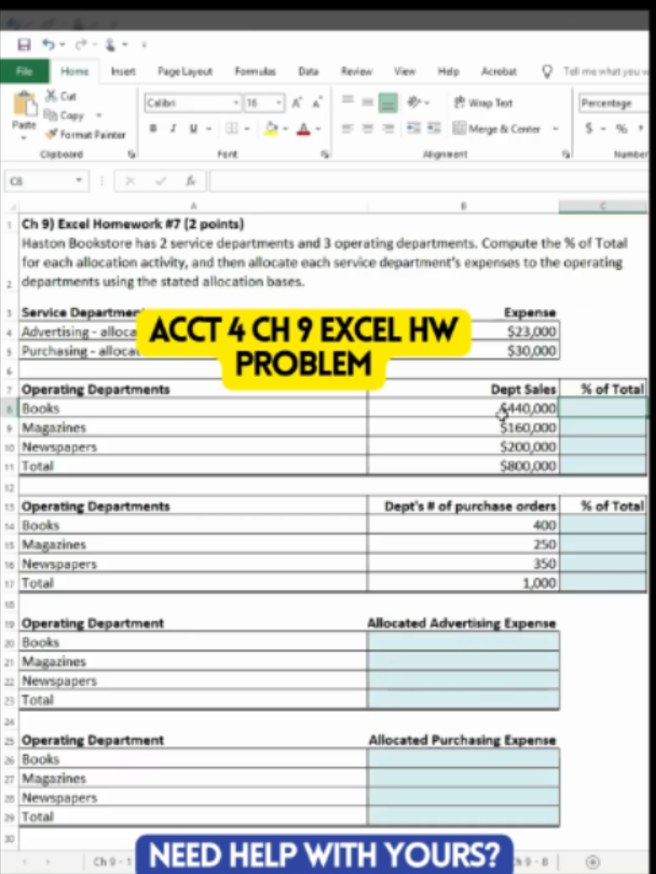Center text horizontally
This screenshot has width=656, height=874.
click(x=367, y=129)
